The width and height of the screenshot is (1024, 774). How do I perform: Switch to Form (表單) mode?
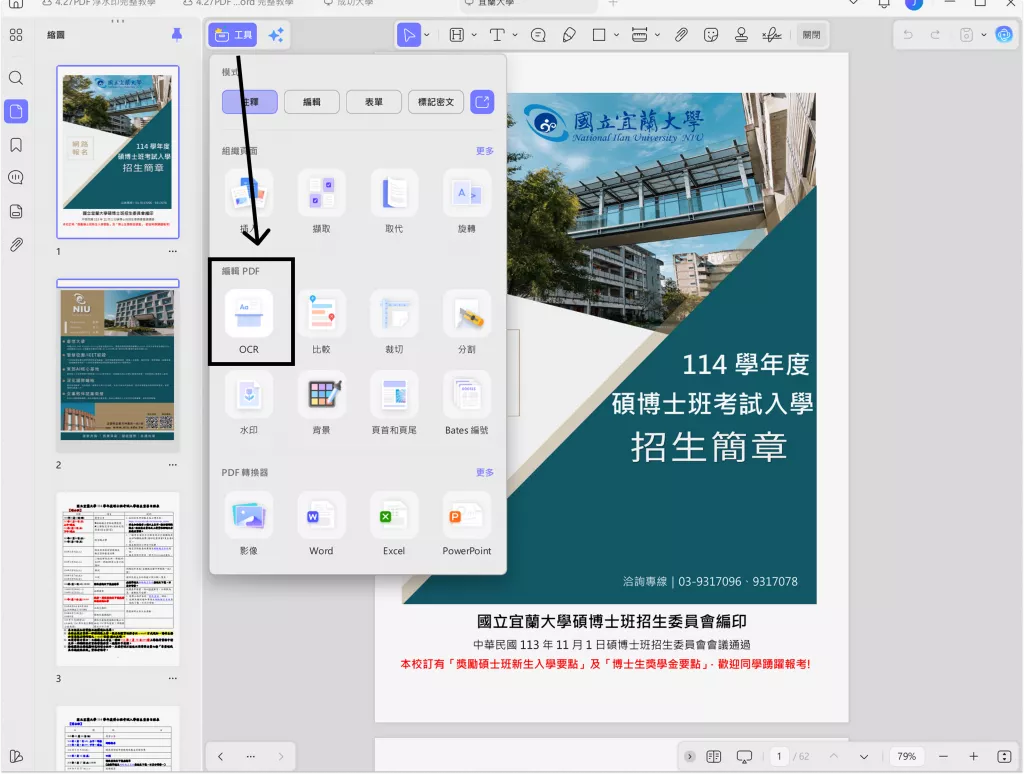pyautogui.click(x=374, y=102)
